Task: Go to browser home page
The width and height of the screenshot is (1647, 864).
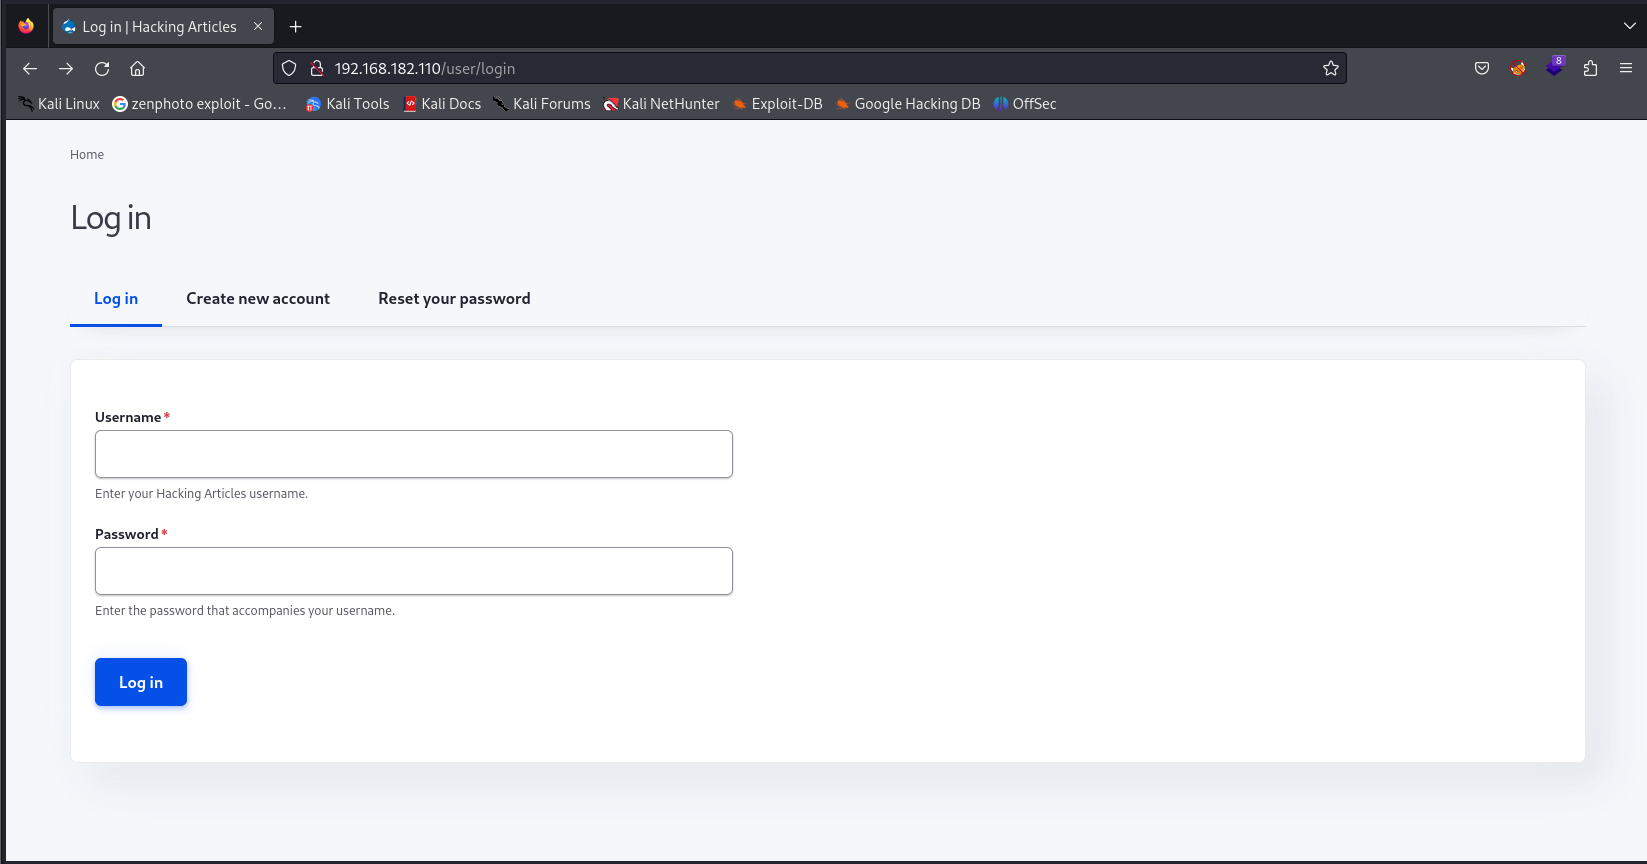Action: 138,69
